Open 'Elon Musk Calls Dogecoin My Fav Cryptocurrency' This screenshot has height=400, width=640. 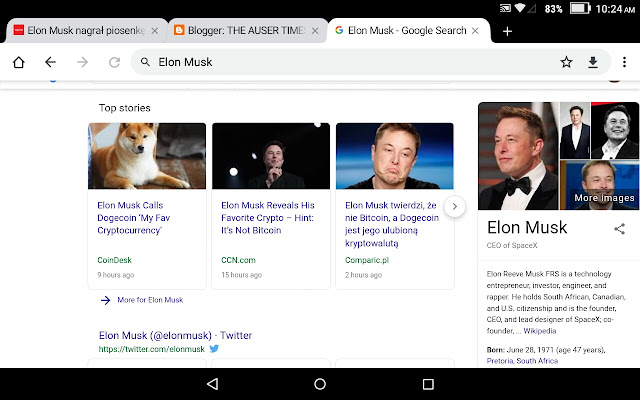[x=133, y=218]
